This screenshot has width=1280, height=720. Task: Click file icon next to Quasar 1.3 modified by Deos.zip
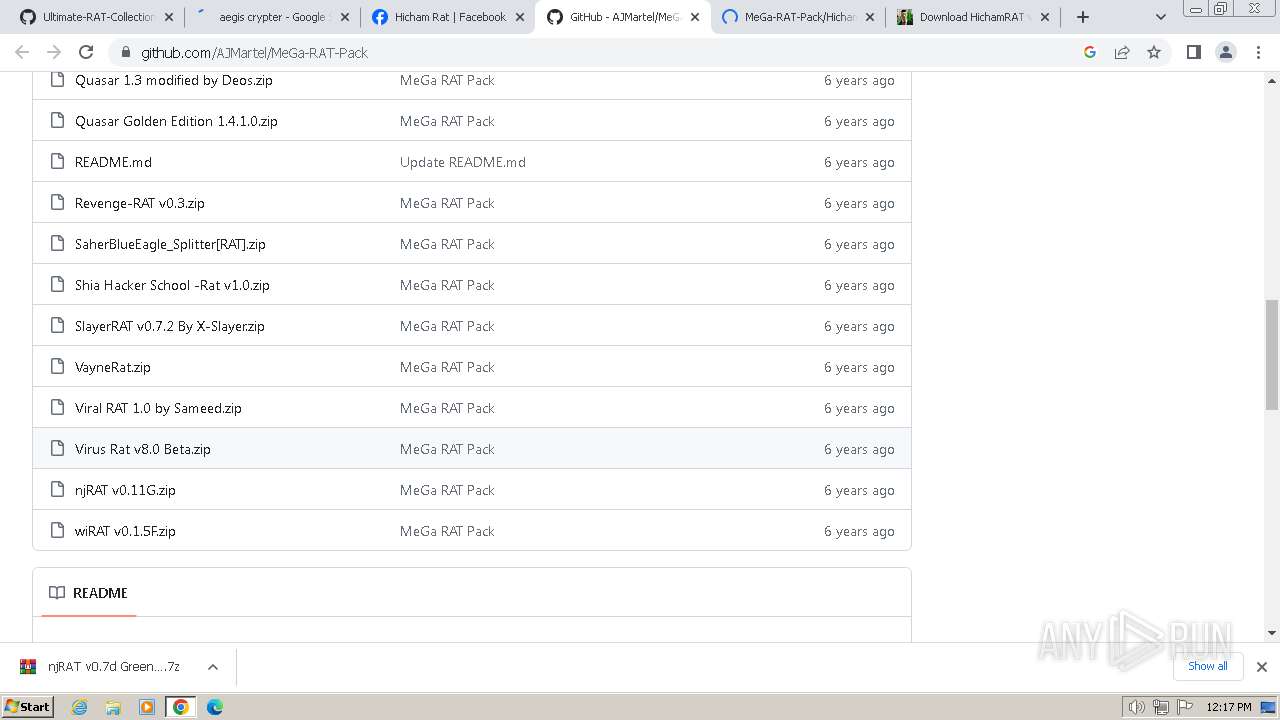coord(56,80)
